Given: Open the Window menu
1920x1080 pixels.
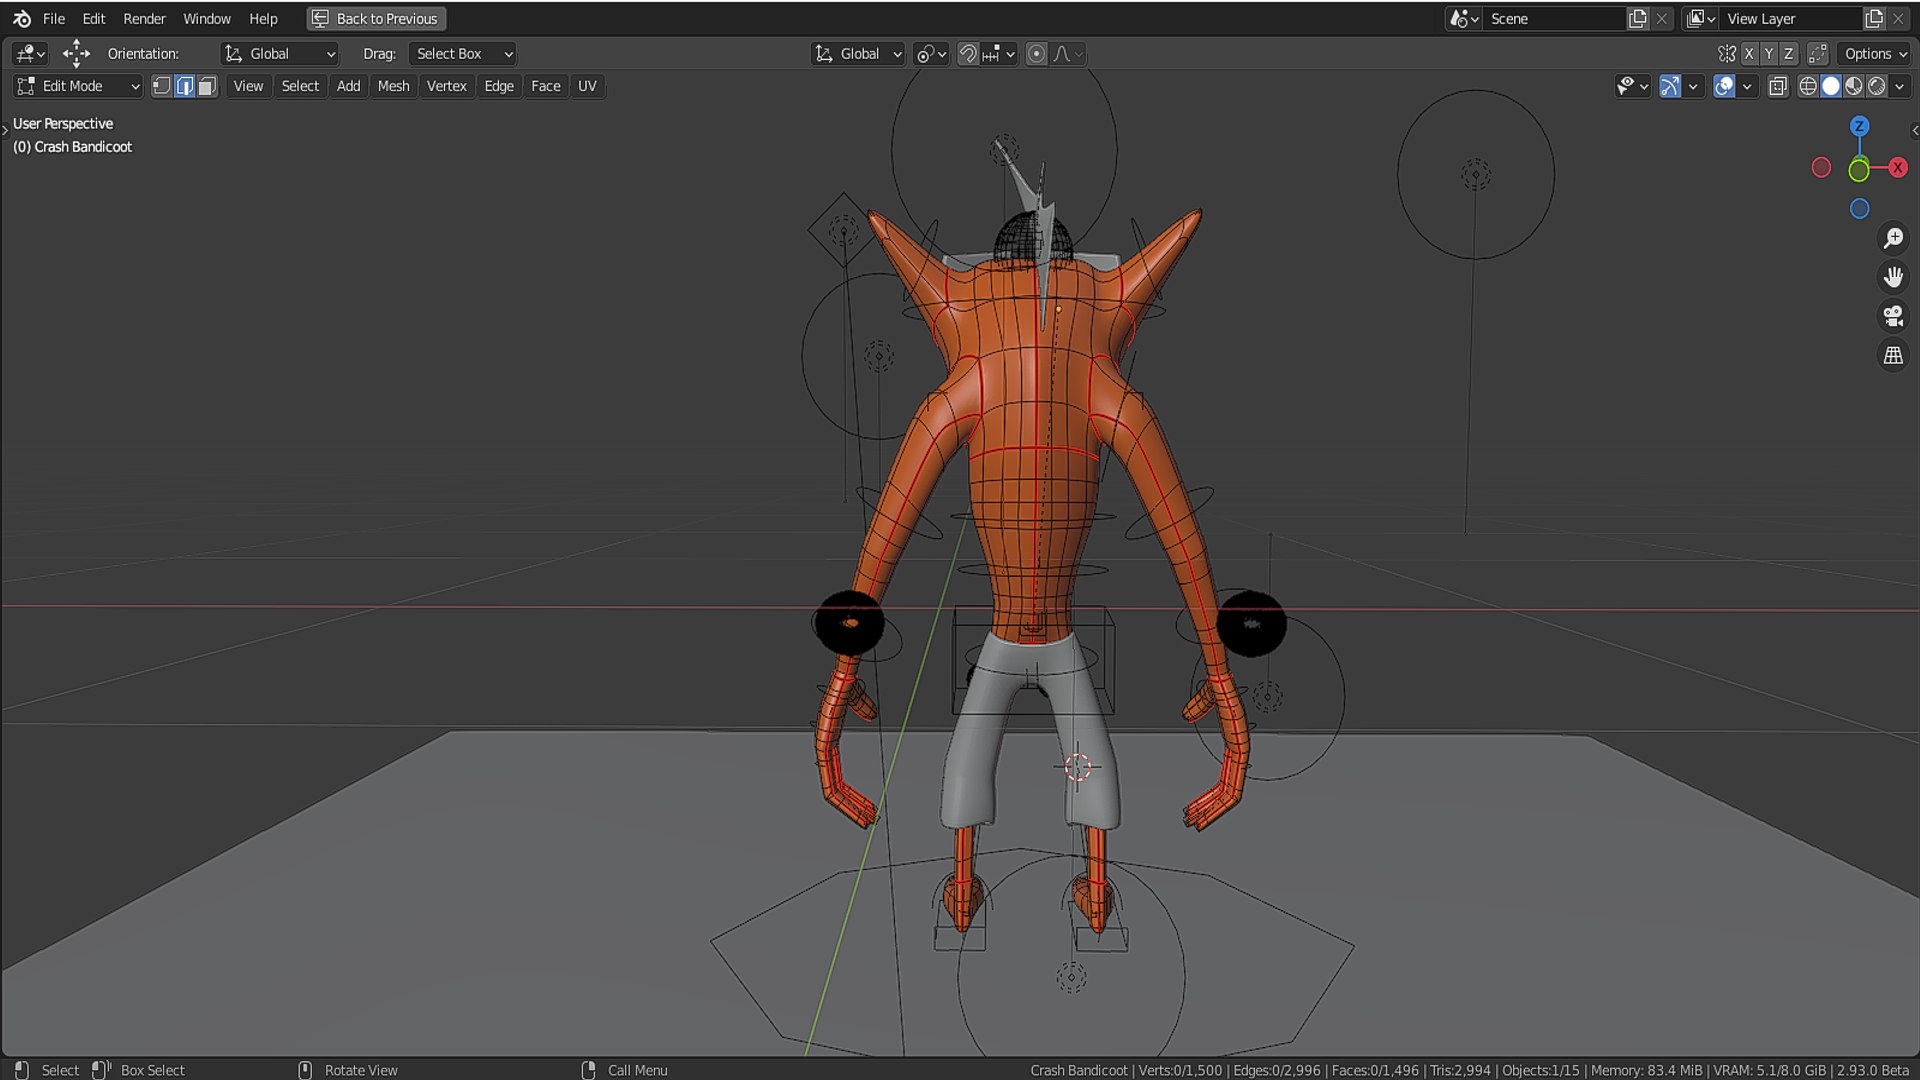Looking at the screenshot, I should 207,19.
